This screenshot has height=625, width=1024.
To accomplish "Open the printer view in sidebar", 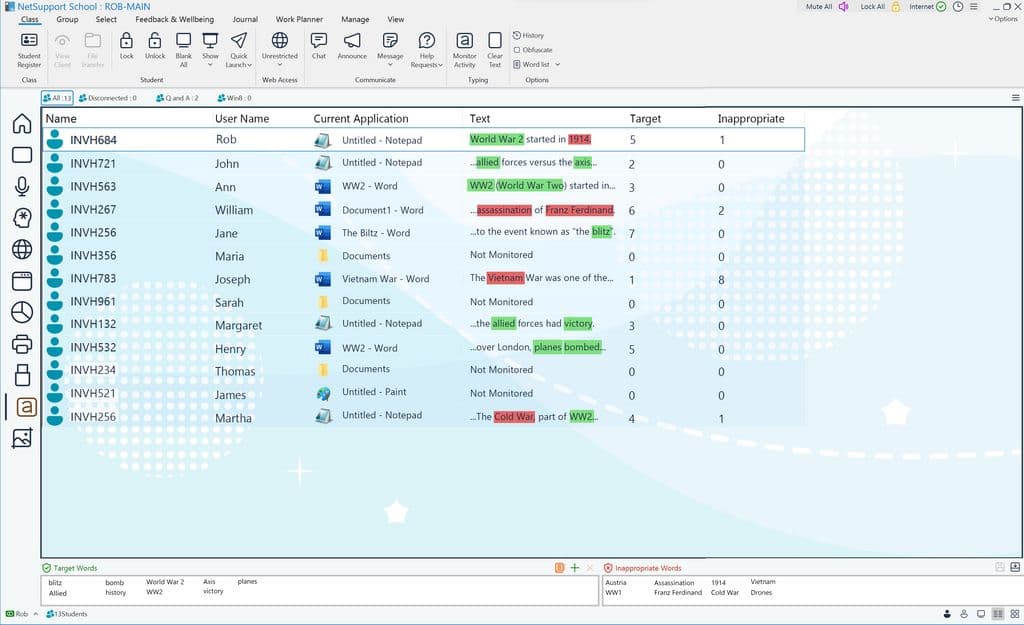I will (22, 344).
